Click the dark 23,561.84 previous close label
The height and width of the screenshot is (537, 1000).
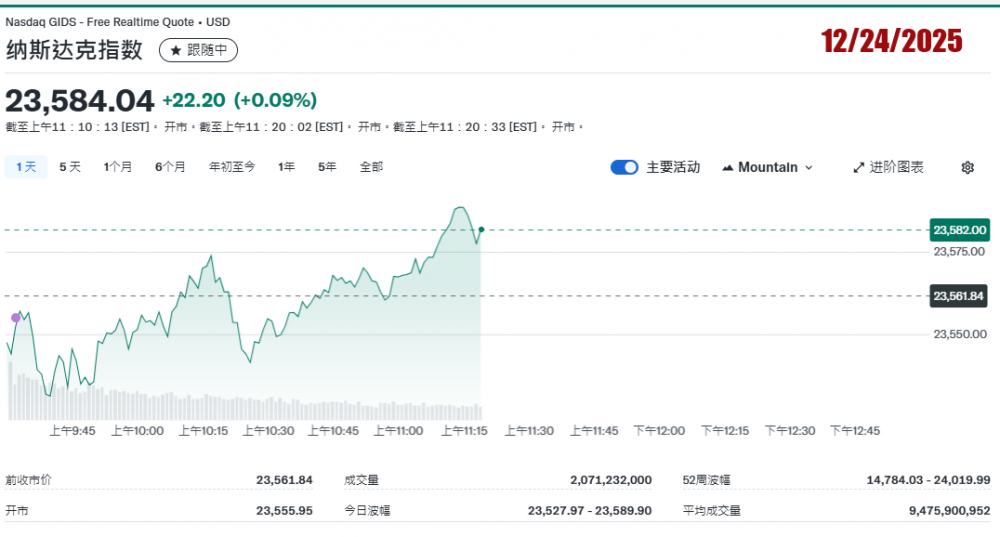point(960,296)
